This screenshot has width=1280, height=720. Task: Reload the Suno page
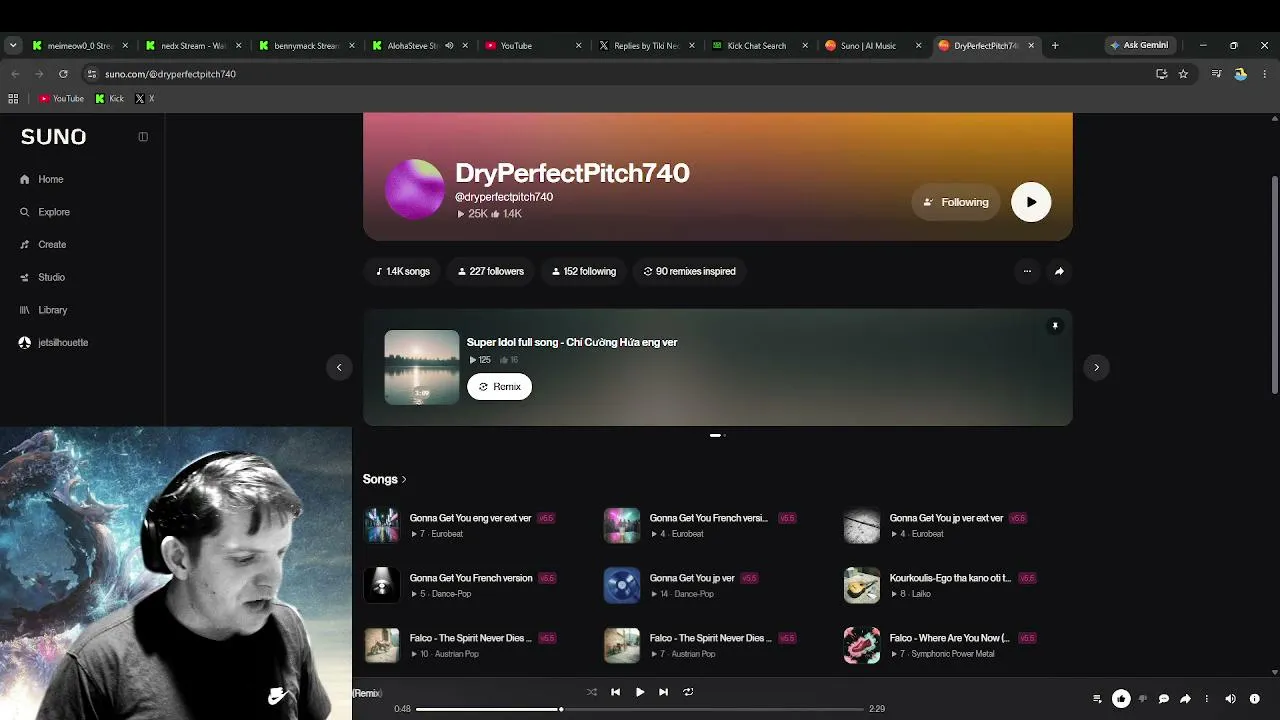pos(63,74)
